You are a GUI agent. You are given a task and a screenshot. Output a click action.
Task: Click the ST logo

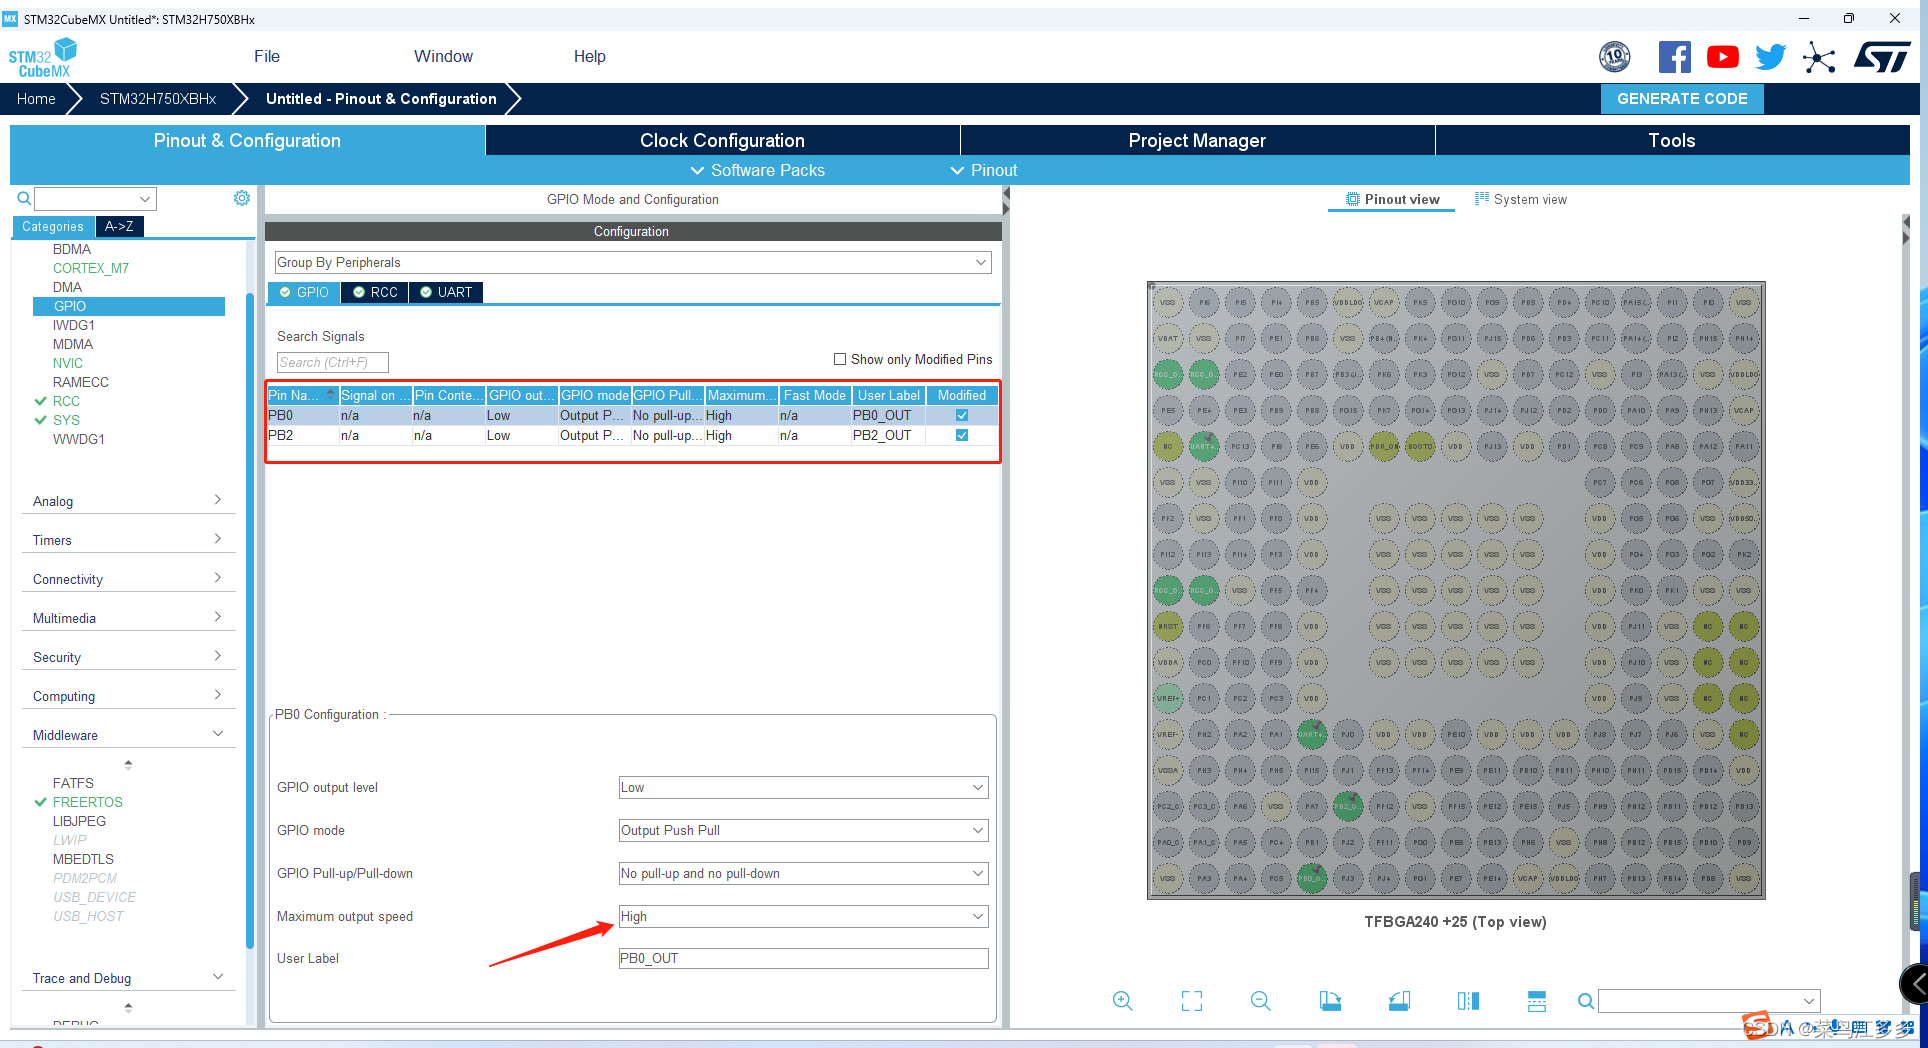click(1882, 57)
